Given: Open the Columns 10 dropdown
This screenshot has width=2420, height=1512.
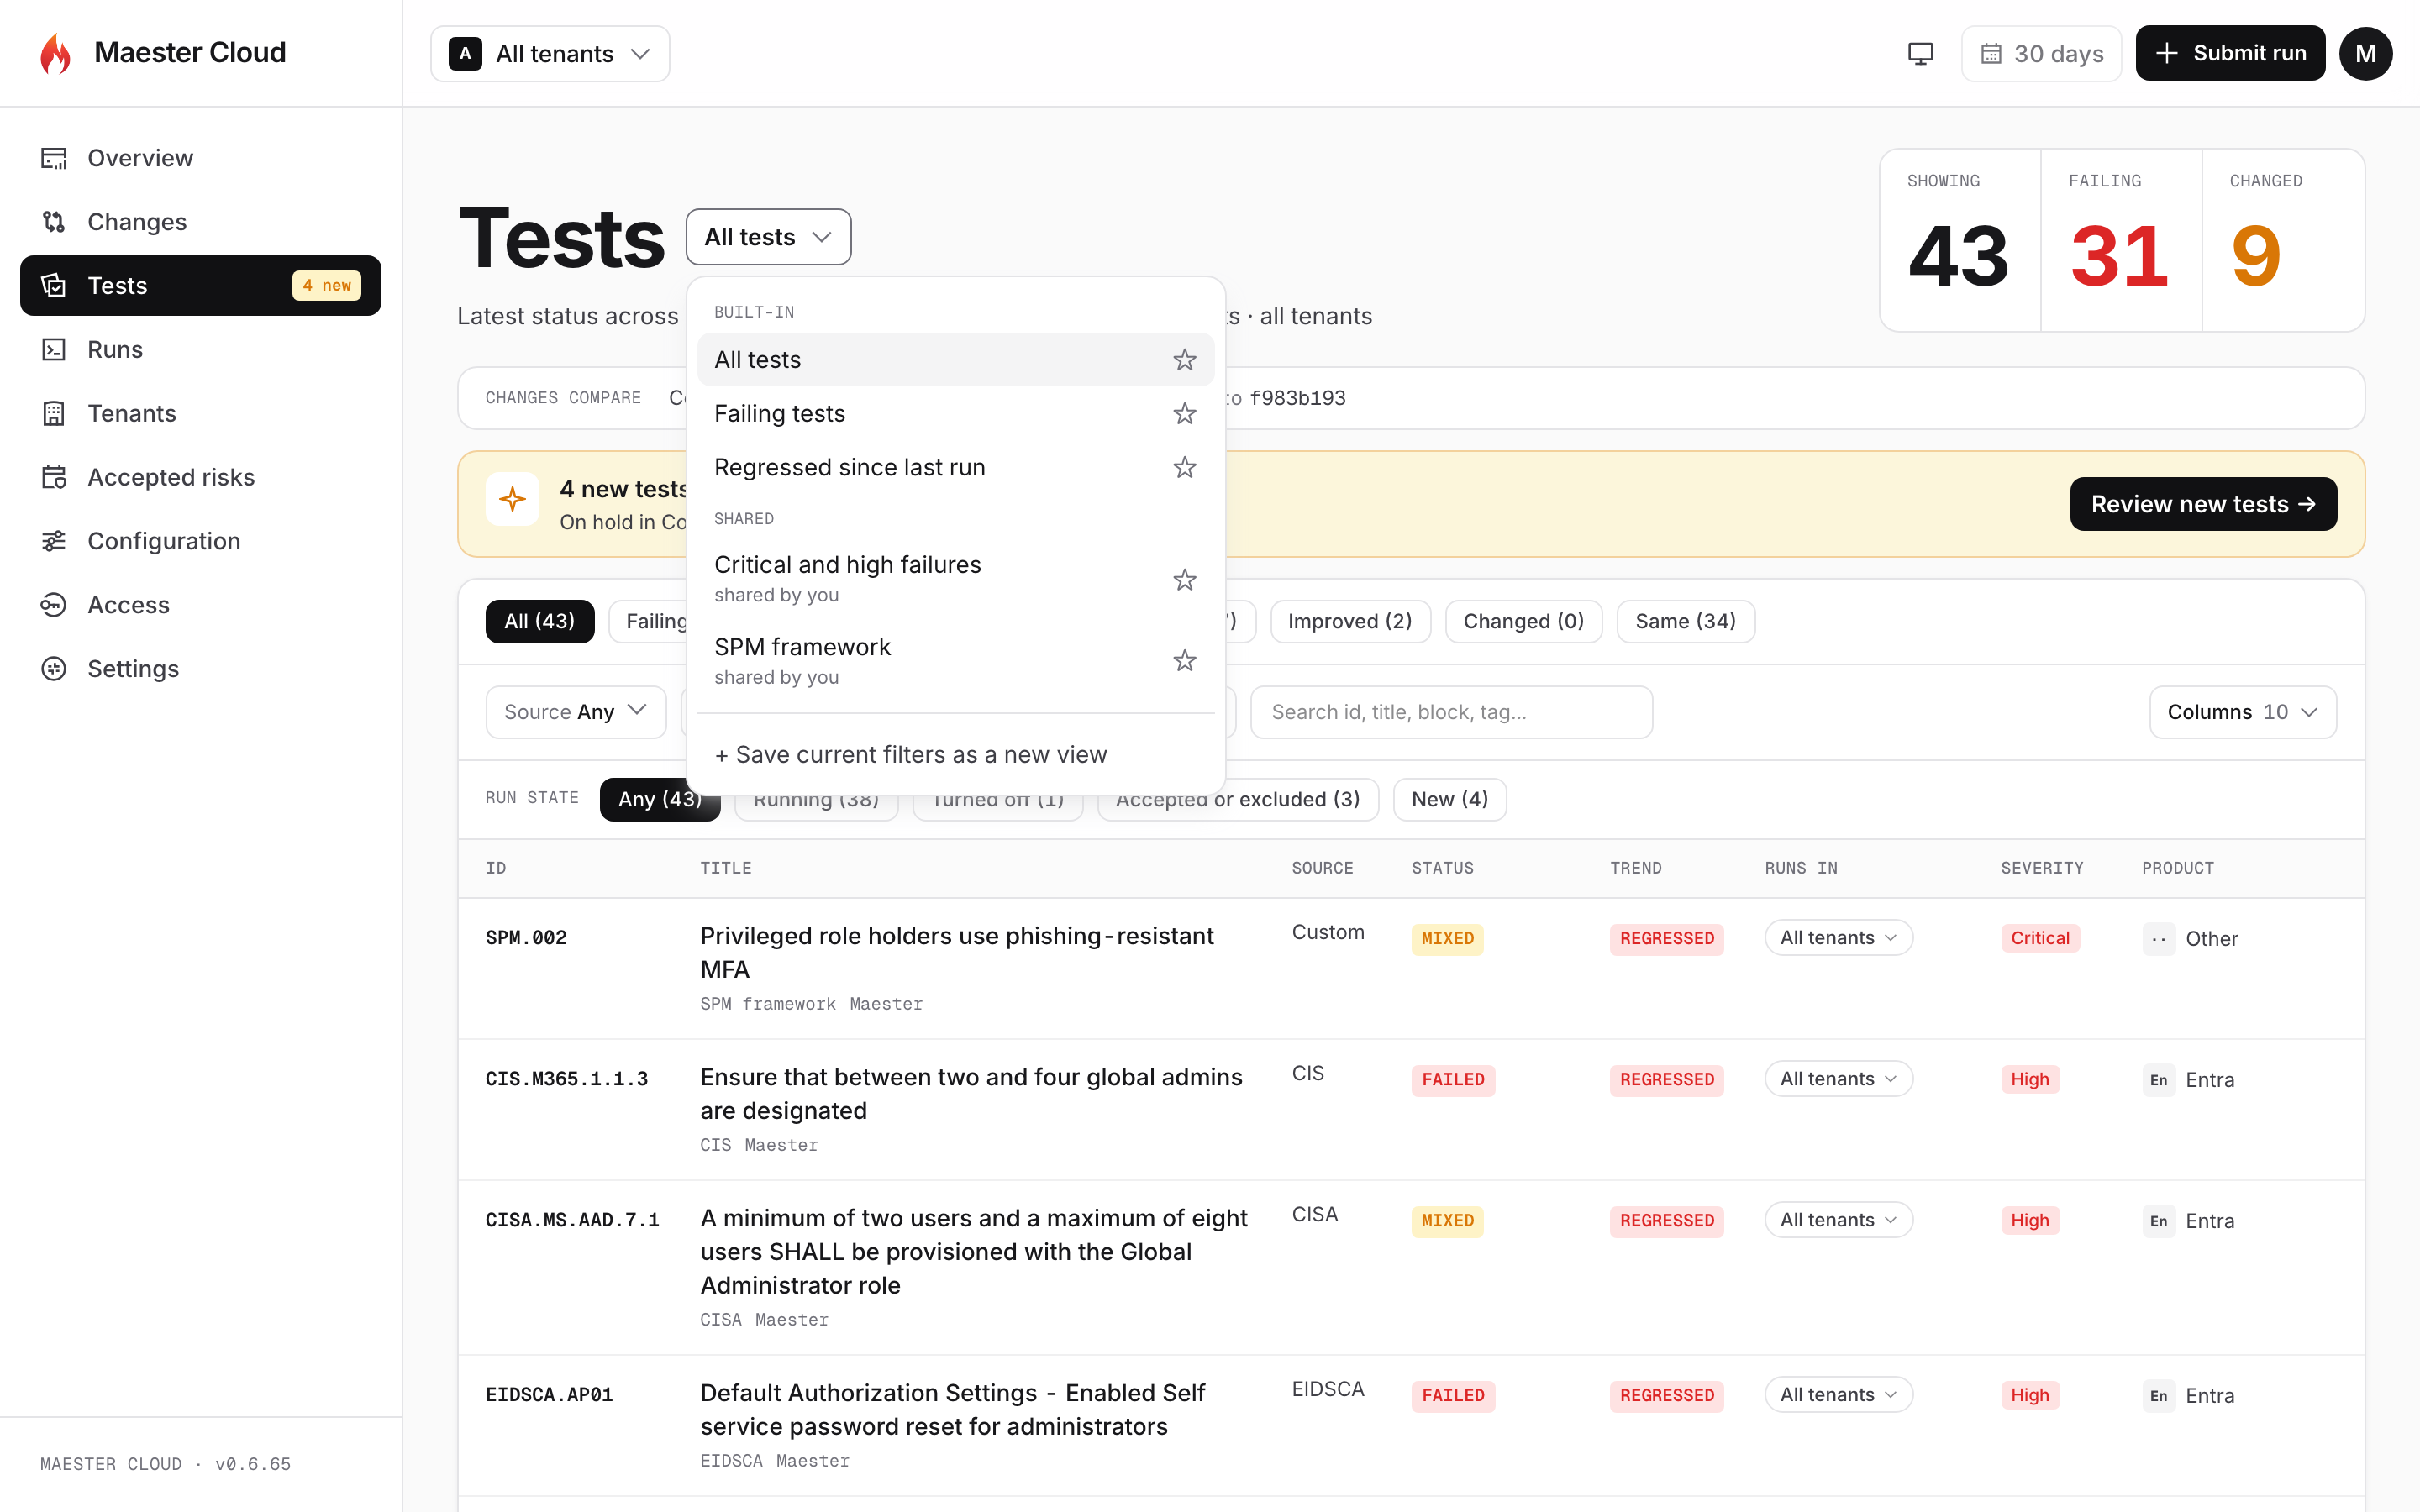Looking at the screenshot, I should click(2242, 712).
